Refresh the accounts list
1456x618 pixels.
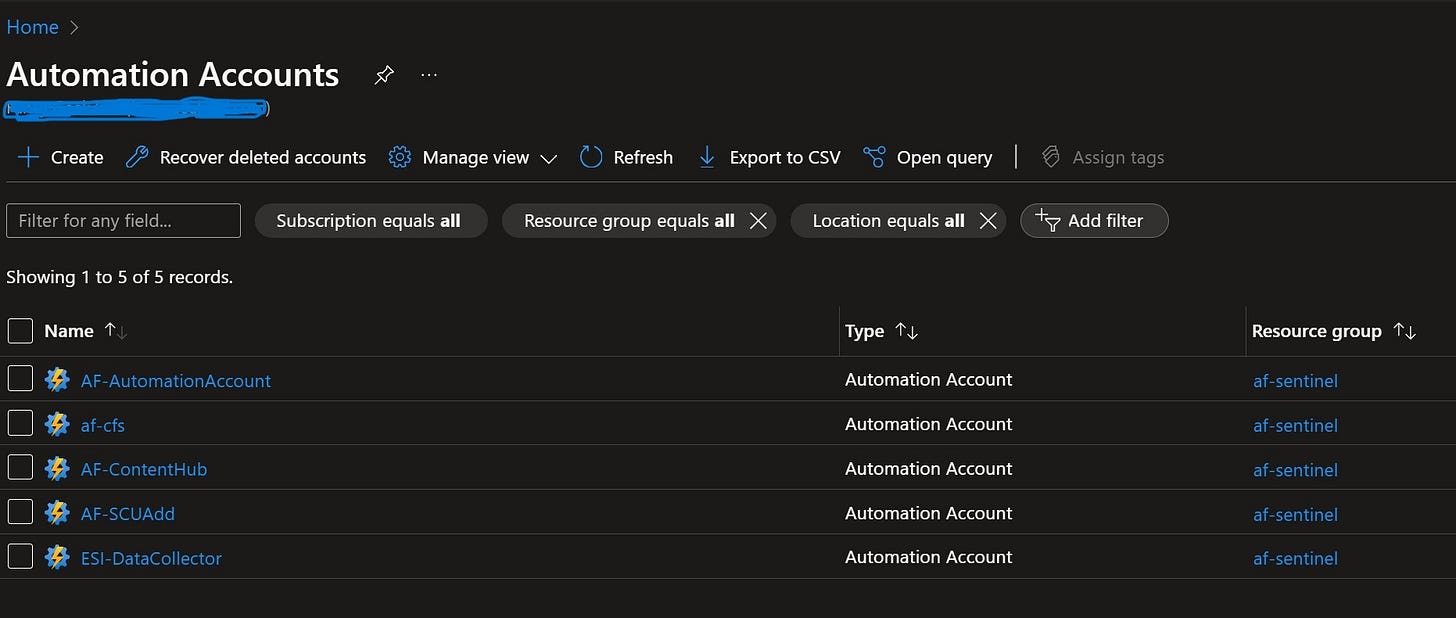[627, 157]
